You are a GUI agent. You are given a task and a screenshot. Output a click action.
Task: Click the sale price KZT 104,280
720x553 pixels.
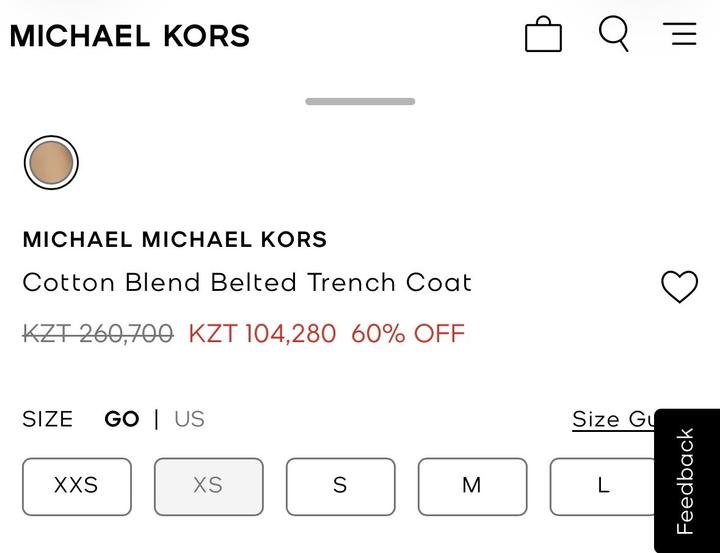tap(262, 333)
